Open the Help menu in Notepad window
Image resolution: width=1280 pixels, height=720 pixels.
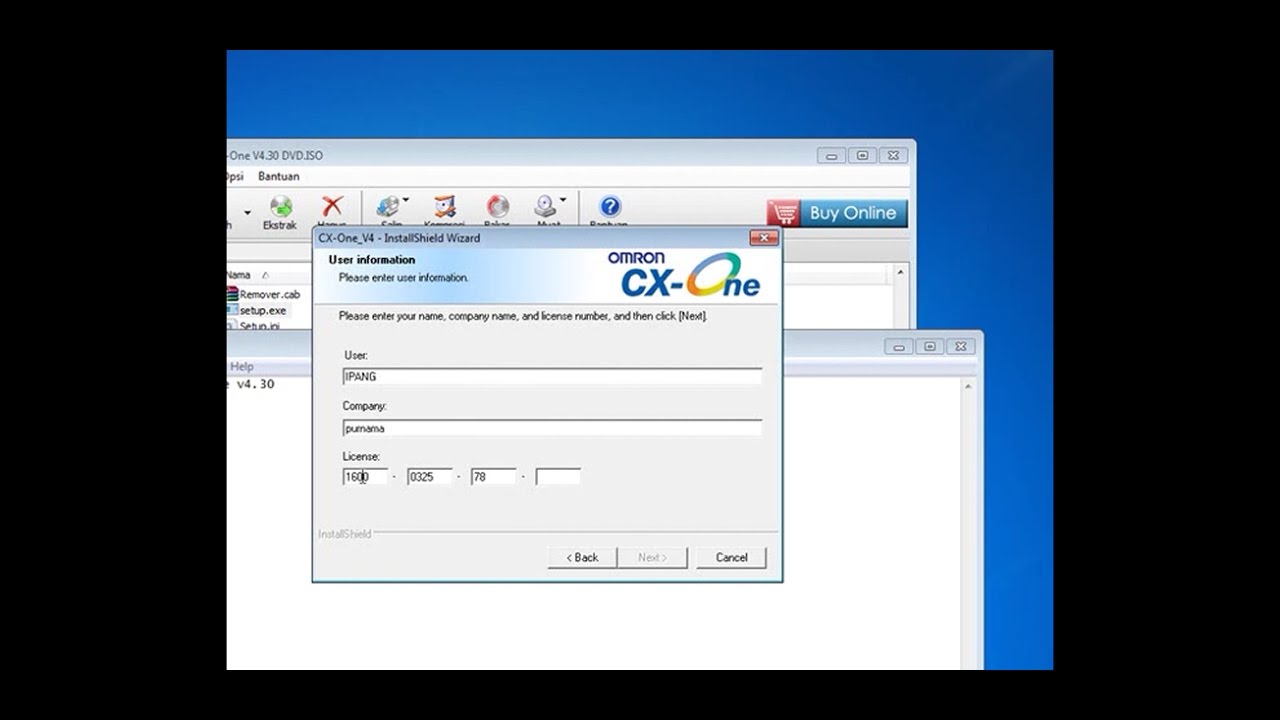241,367
